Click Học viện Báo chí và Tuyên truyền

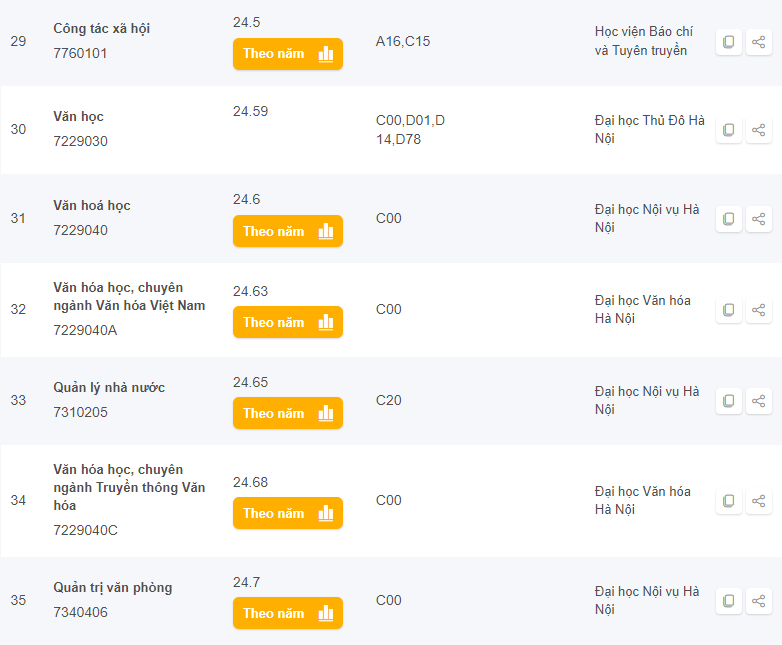643,42
